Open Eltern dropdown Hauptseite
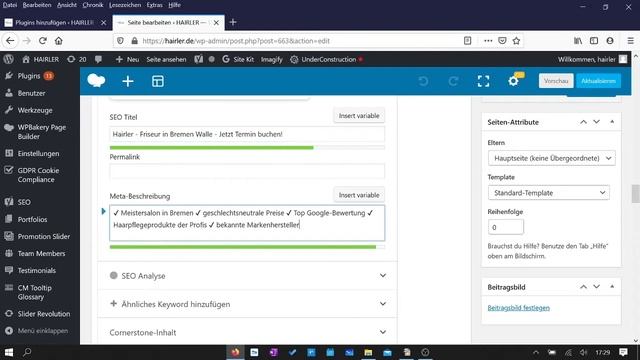Screen dimensions: 640x360 pos(551,158)
